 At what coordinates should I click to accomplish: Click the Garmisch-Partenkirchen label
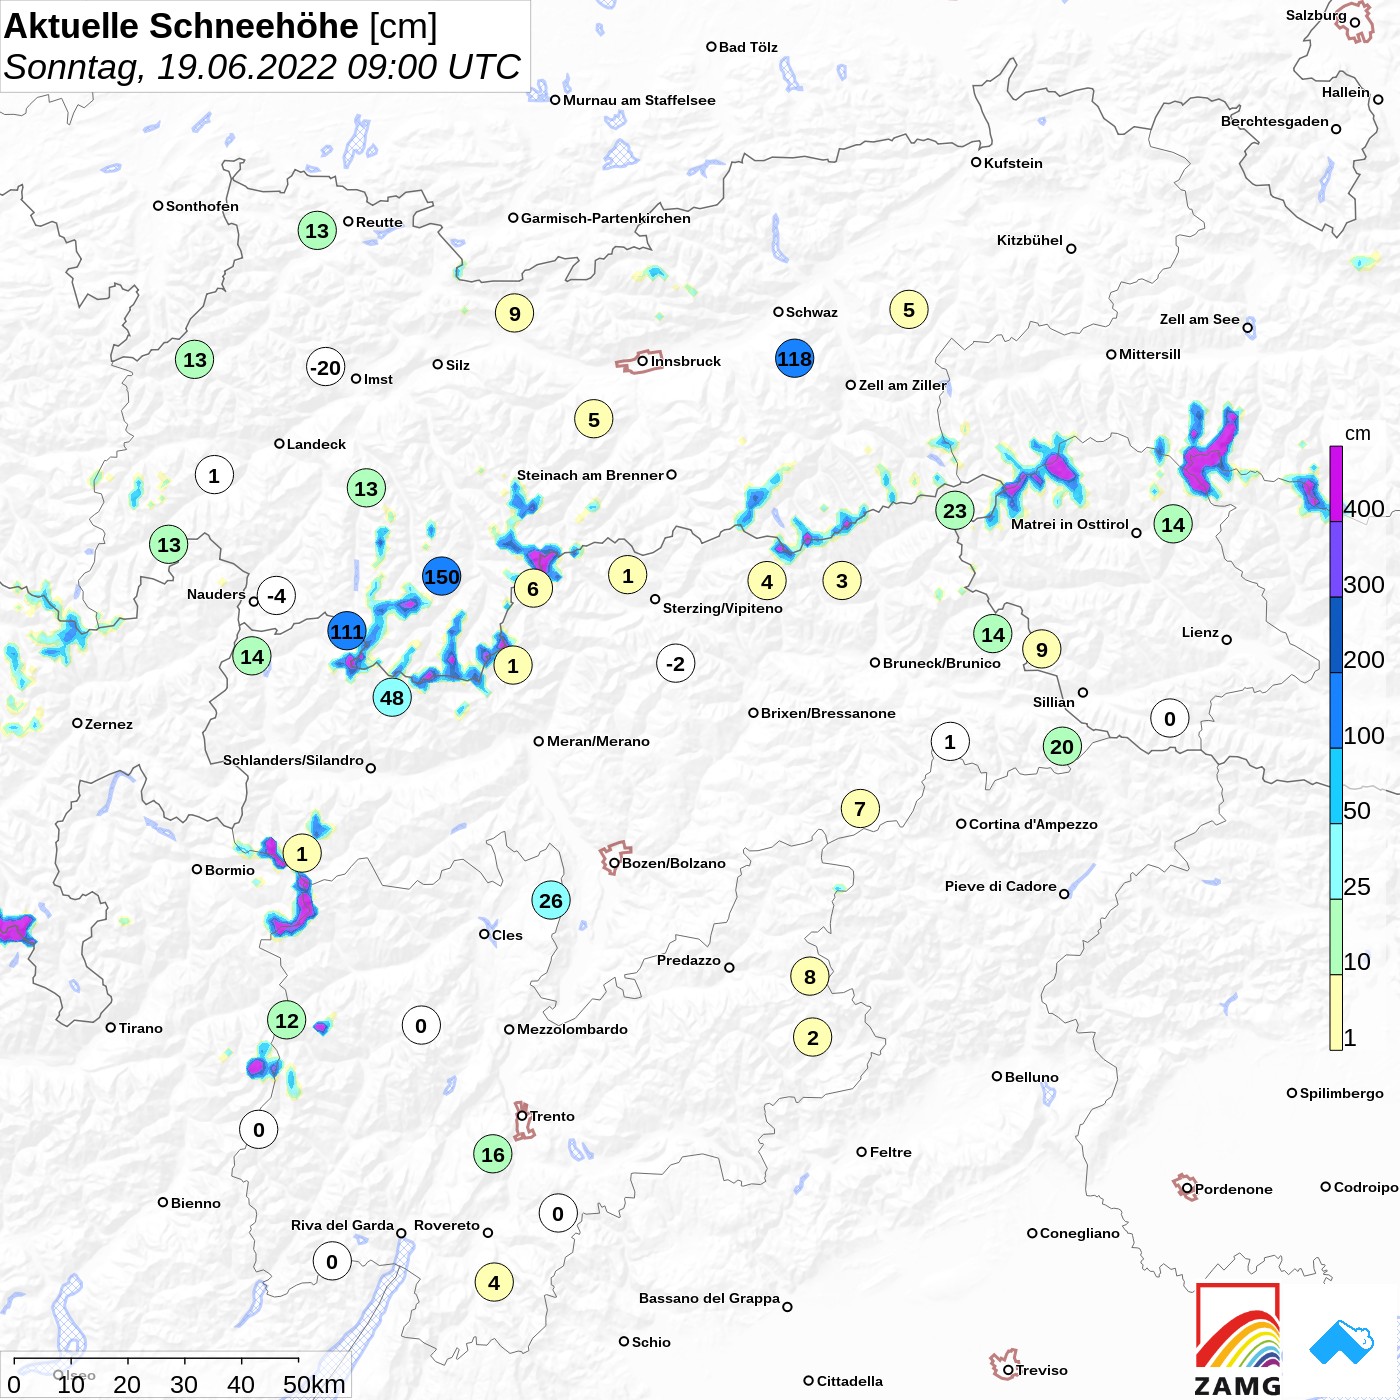606,218
